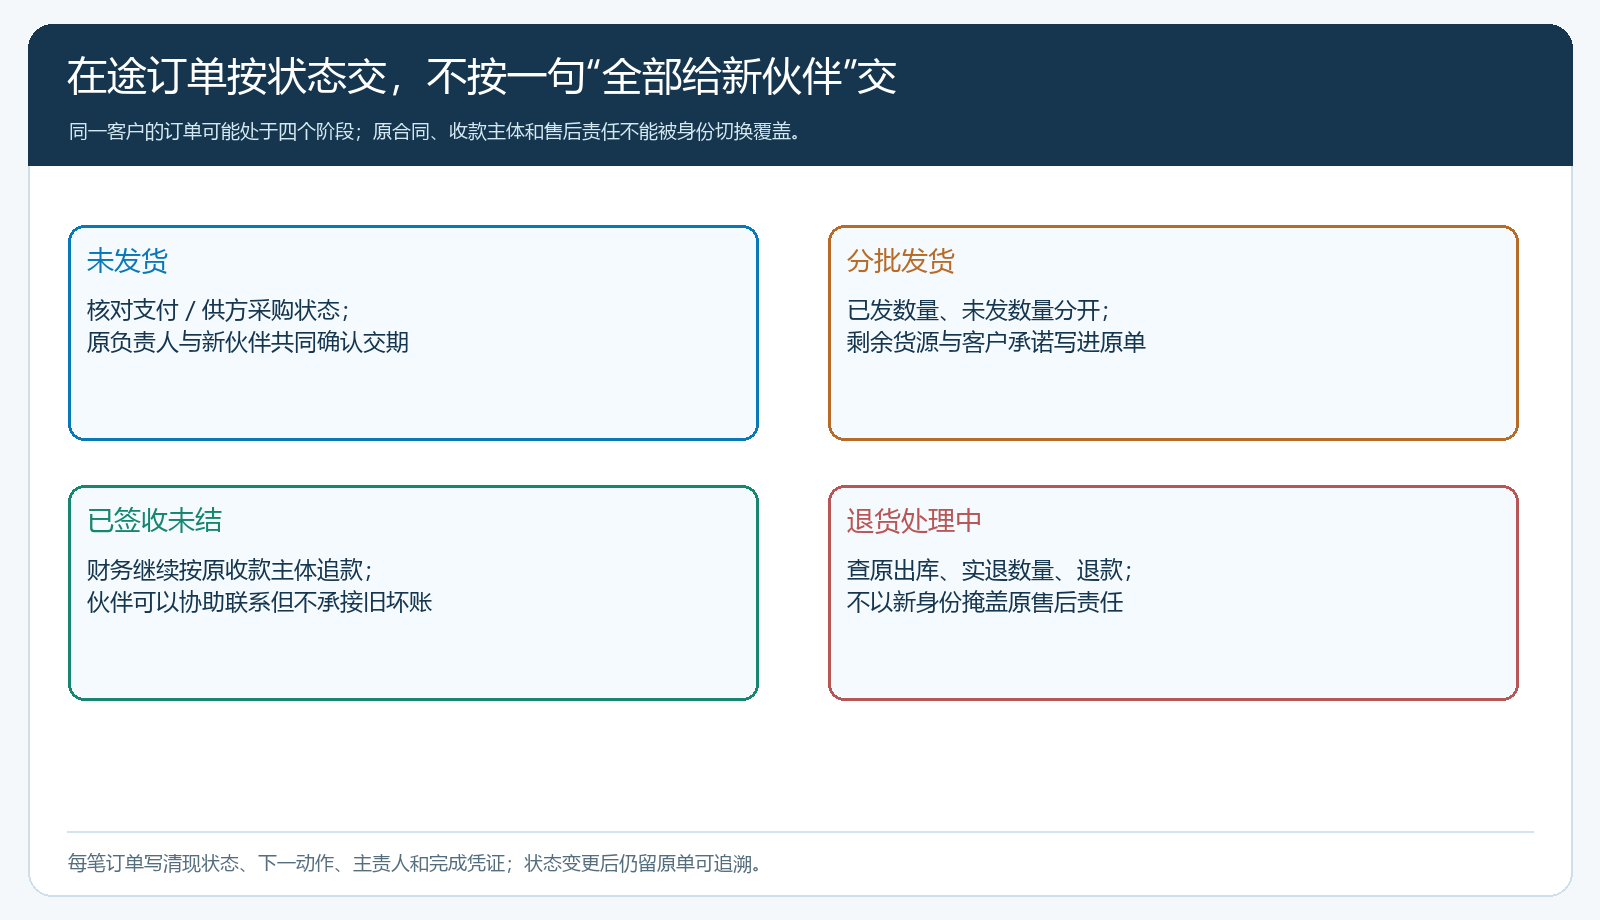Click the "分批发货" card heading
Viewport: 1600px width, 920px height.
point(901,261)
